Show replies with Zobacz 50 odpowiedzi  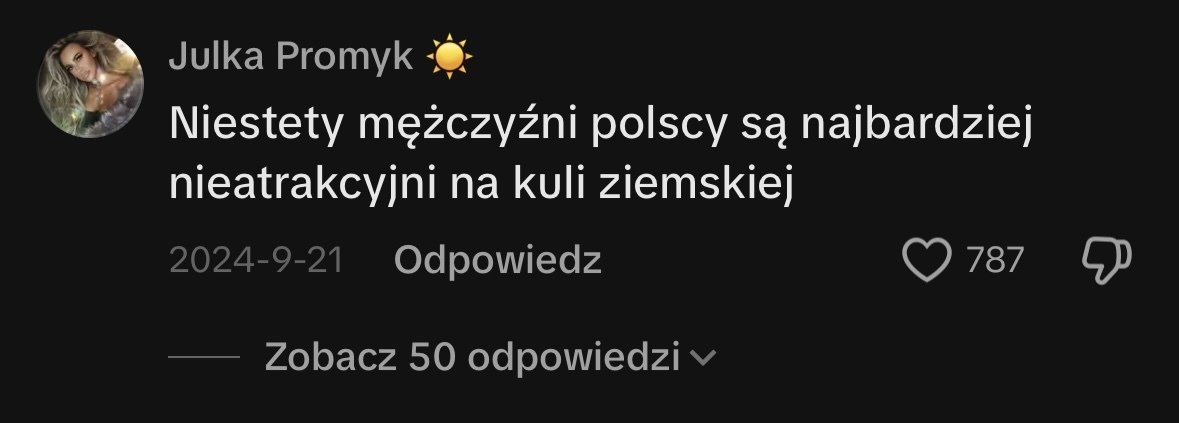click(x=472, y=357)
